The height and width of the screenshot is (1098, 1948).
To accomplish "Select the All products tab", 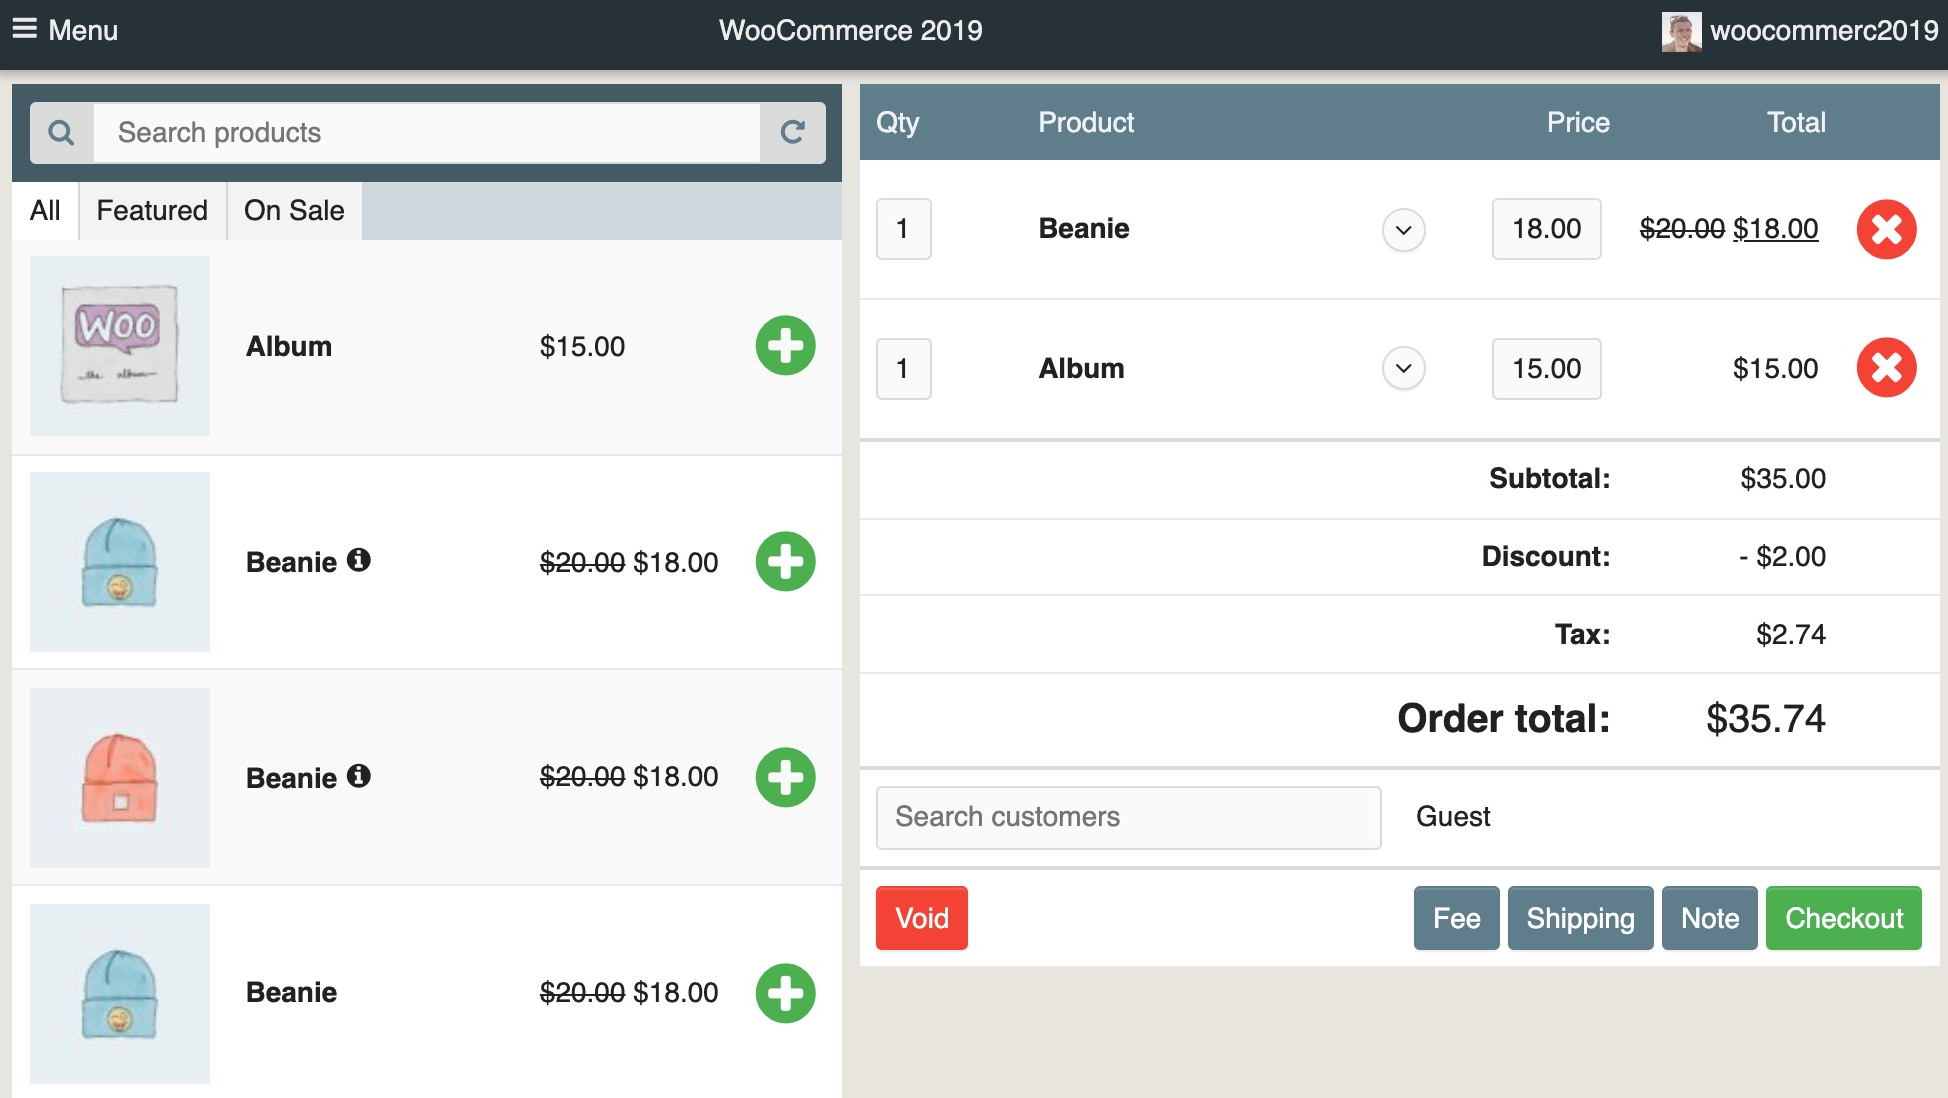I will point(44,209).
